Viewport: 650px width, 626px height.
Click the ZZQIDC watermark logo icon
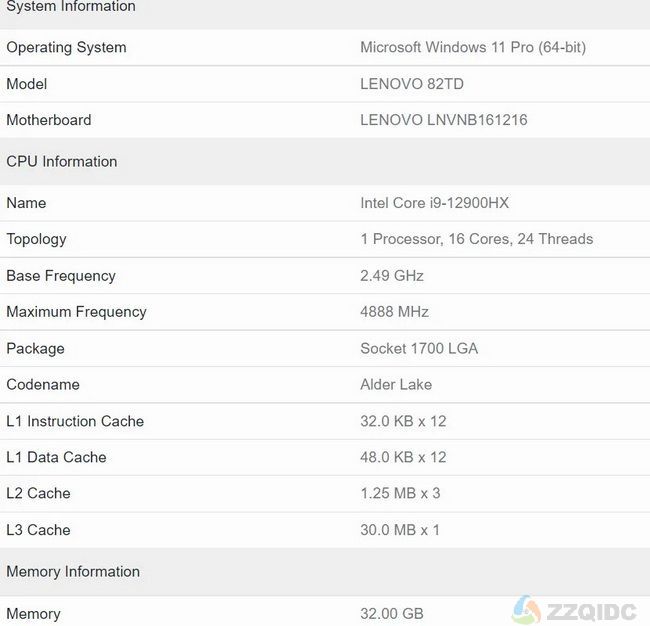(x=526, y=610)
